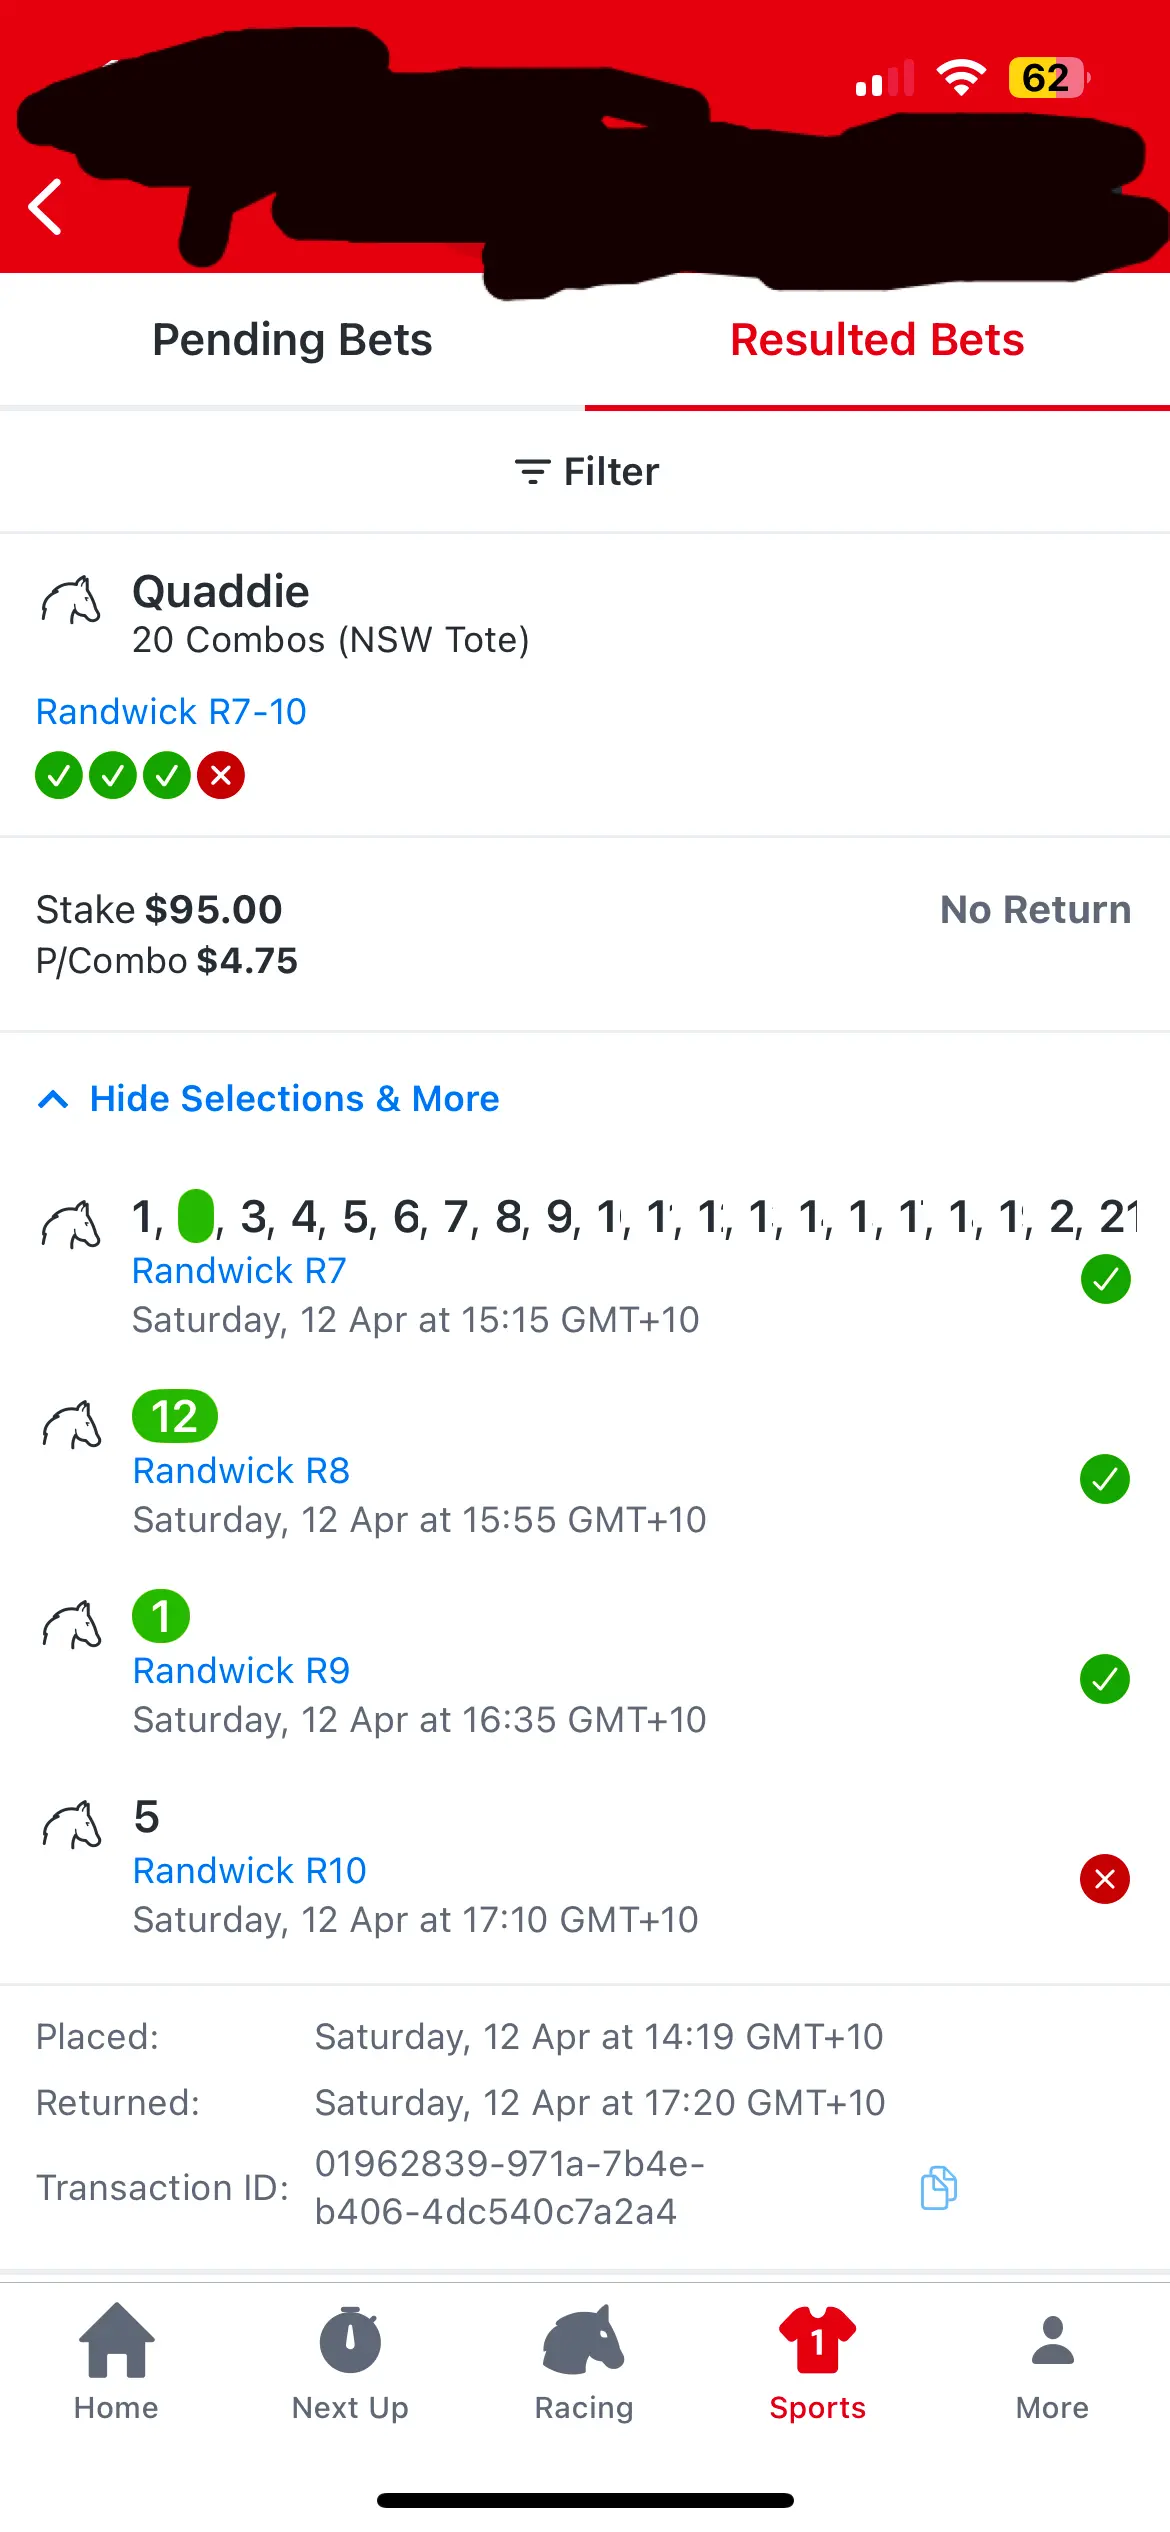The height and width of the screenshot is (2532, 1170).
Task: Open the Filter options
Action: click(586, 471)
